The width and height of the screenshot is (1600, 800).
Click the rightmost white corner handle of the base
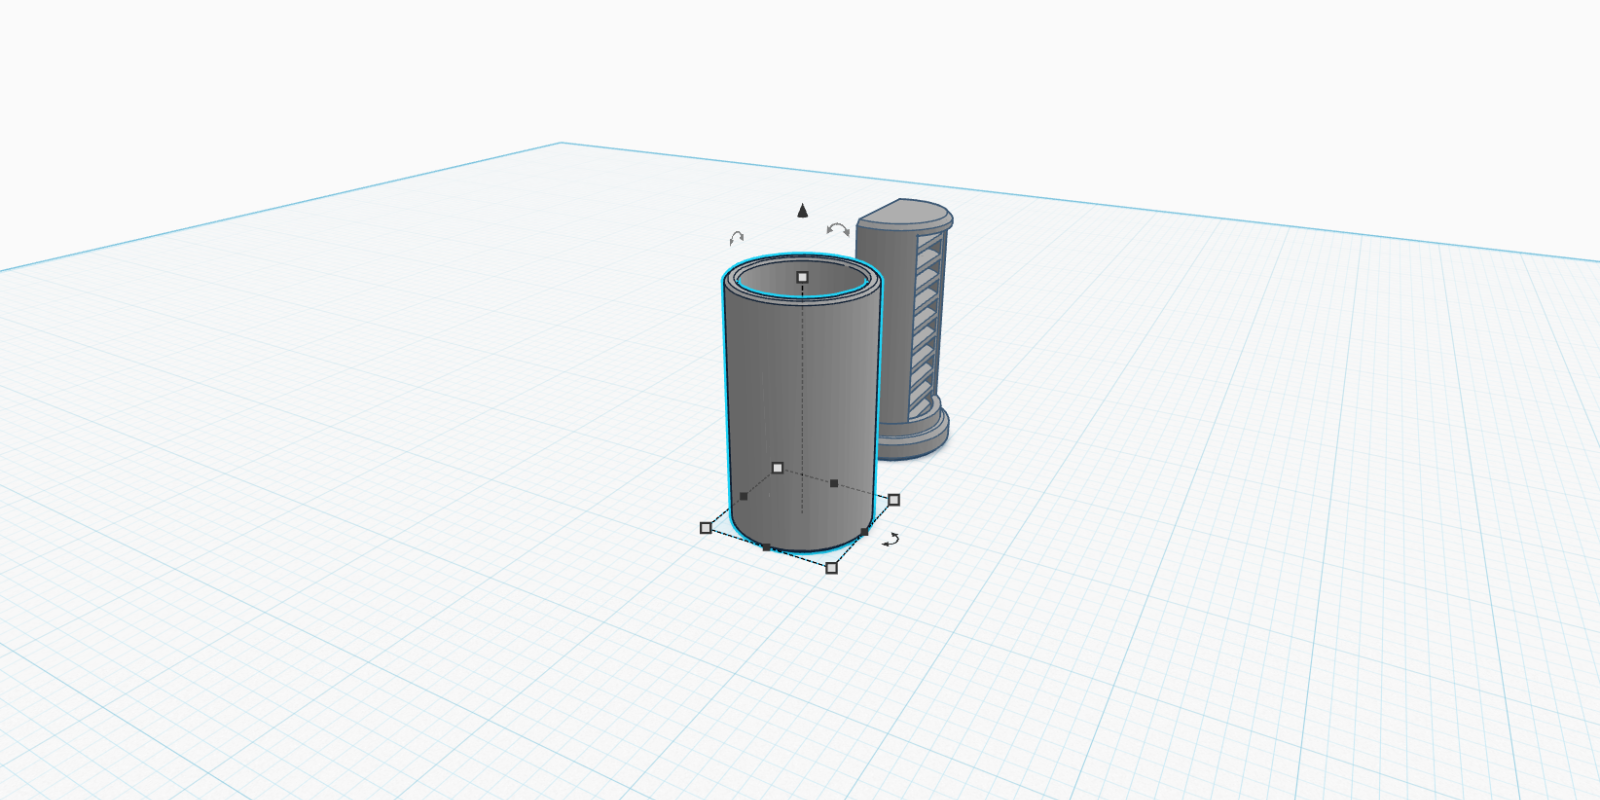(x=894, y=500)
